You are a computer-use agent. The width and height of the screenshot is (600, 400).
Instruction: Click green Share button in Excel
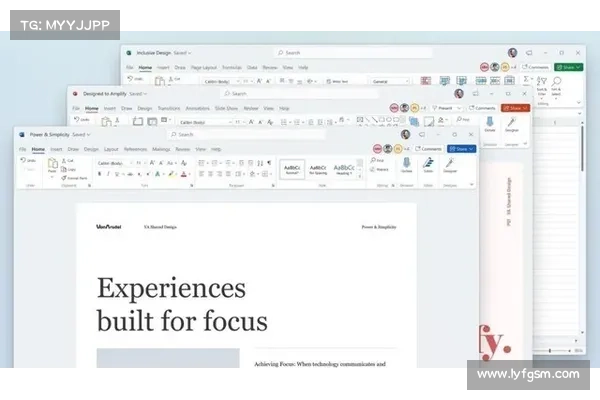[569, 67]
